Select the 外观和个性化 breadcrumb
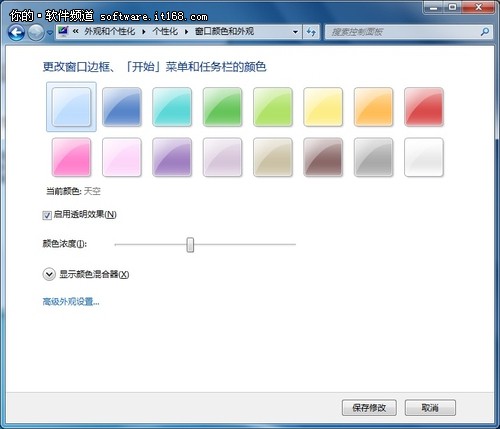The width and height of the screenshot is (500, 429). pos(109,32)
